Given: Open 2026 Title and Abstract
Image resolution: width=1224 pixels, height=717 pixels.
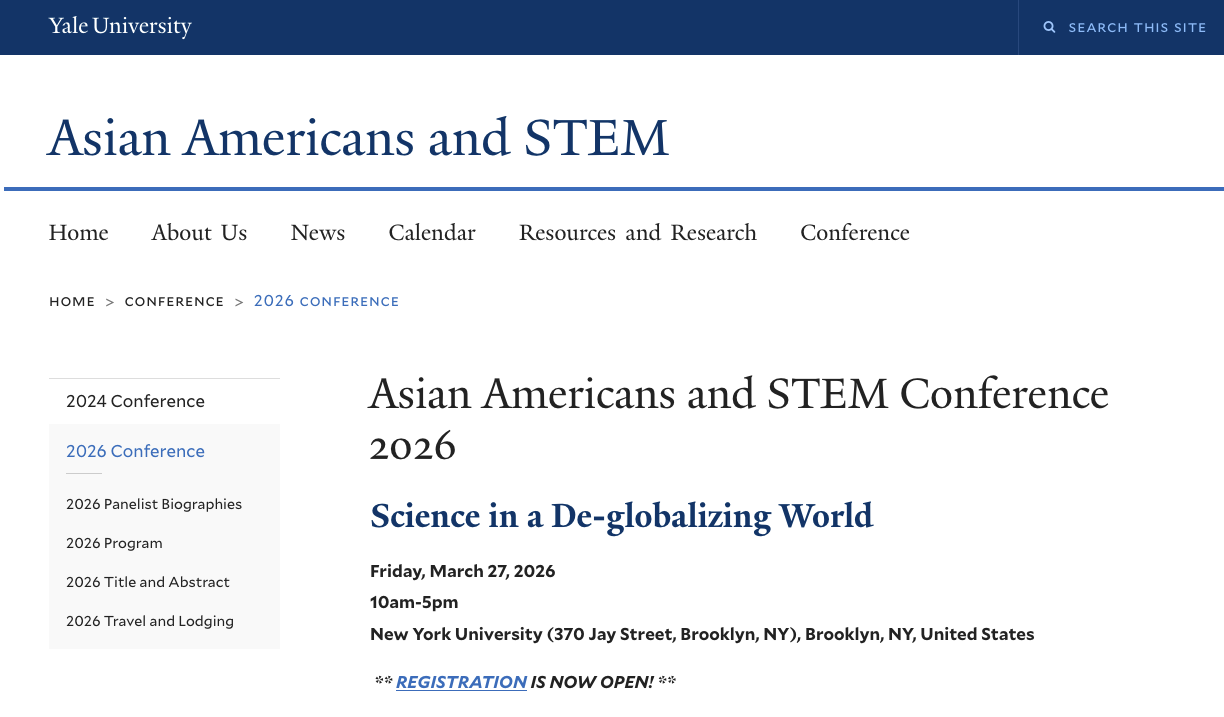Looking at the screenshot, I should point(147,582).
